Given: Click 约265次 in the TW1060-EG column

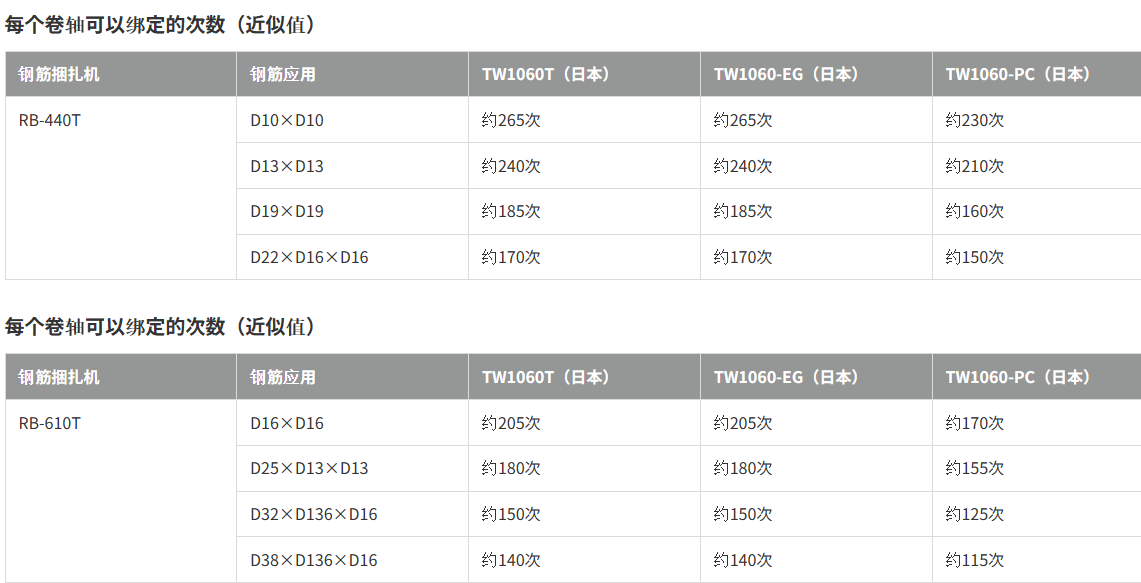Looking at the screenshot, I should 743,120.
